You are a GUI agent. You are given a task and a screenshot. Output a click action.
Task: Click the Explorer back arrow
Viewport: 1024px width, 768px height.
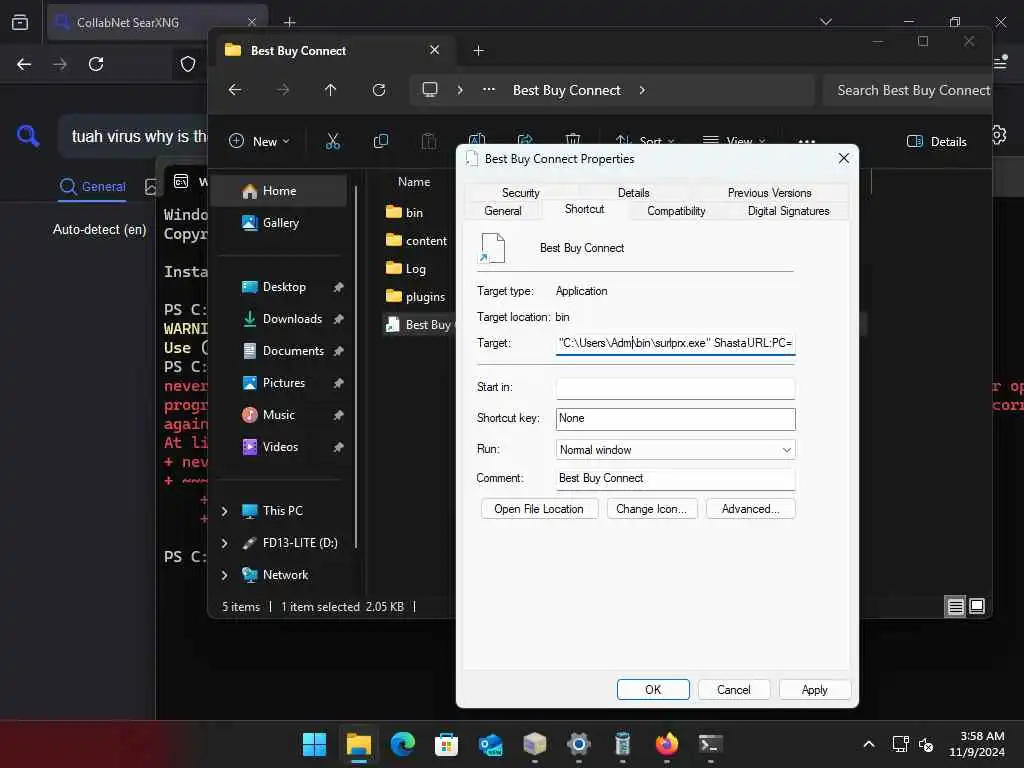[x=235, y=89]
